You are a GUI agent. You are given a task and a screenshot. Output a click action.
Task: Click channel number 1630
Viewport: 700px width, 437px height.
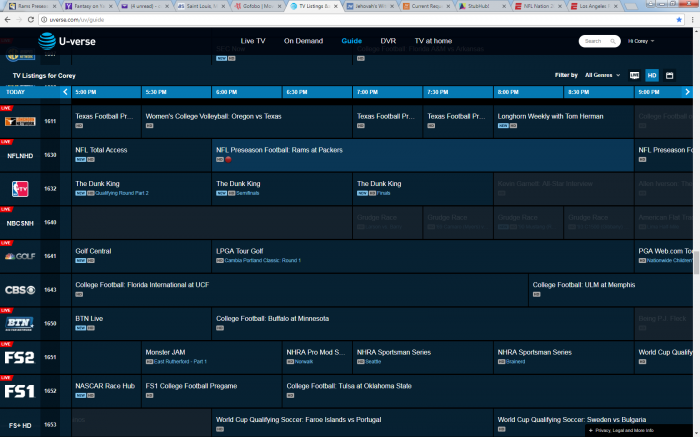50,155
